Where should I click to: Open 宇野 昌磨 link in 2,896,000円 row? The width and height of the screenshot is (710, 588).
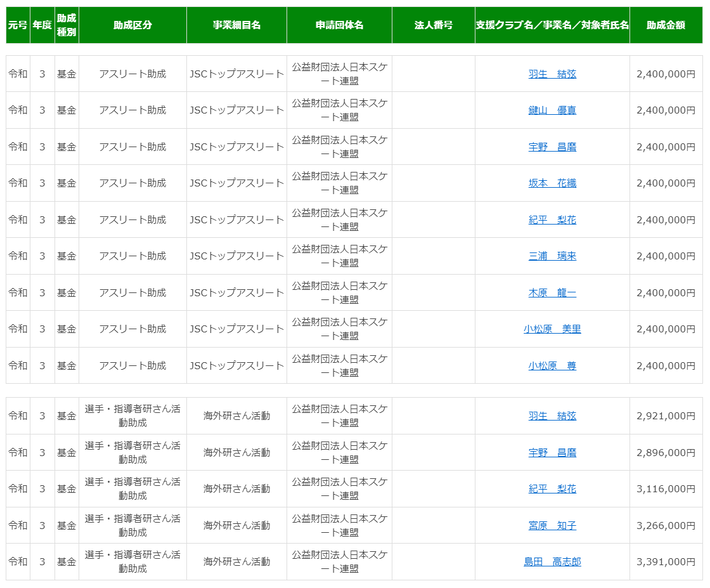[x=552, y=452]
